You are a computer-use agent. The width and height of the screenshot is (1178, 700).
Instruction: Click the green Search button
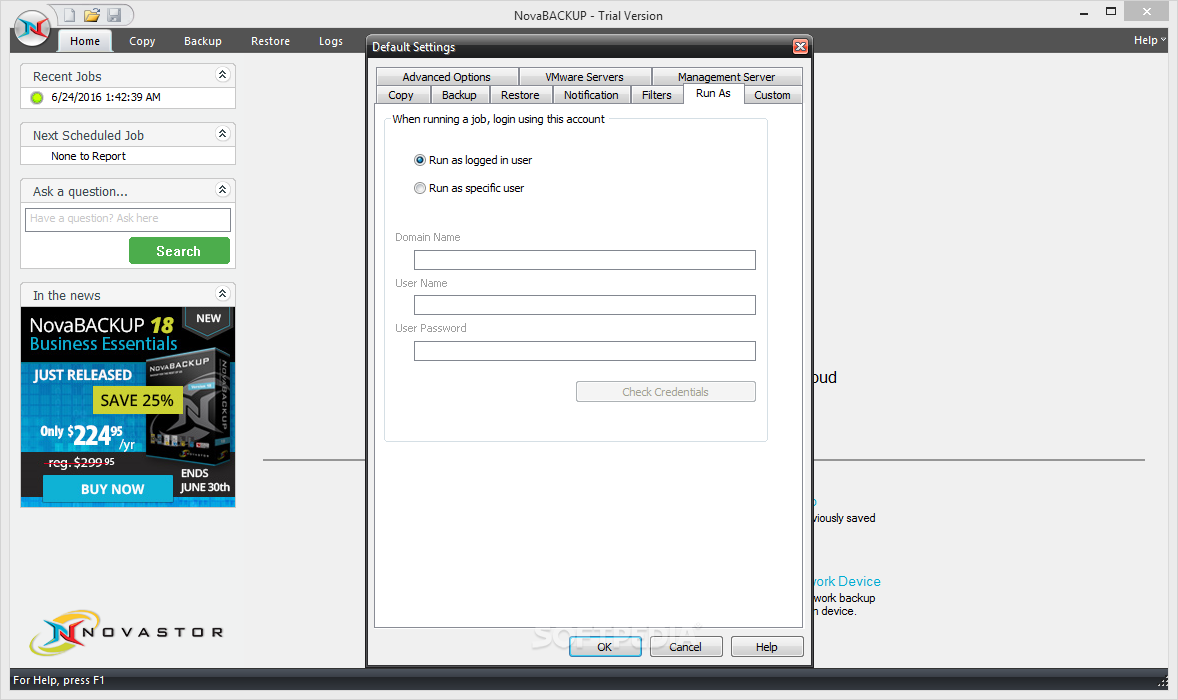179,251
